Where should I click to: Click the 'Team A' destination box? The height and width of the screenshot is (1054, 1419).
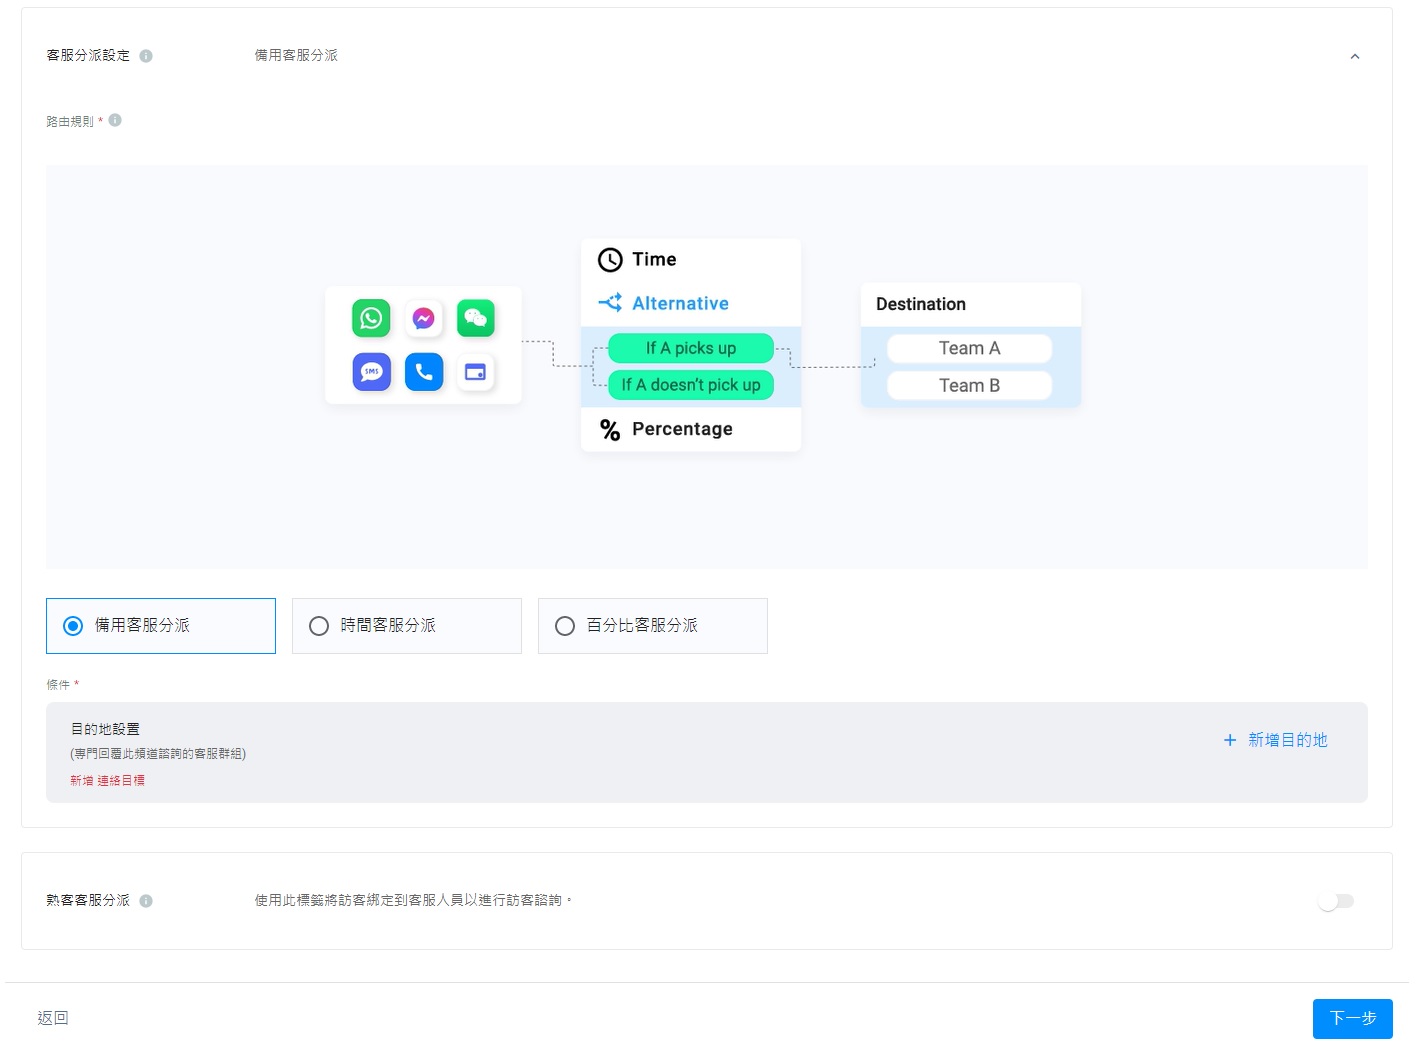pos(969,348)
